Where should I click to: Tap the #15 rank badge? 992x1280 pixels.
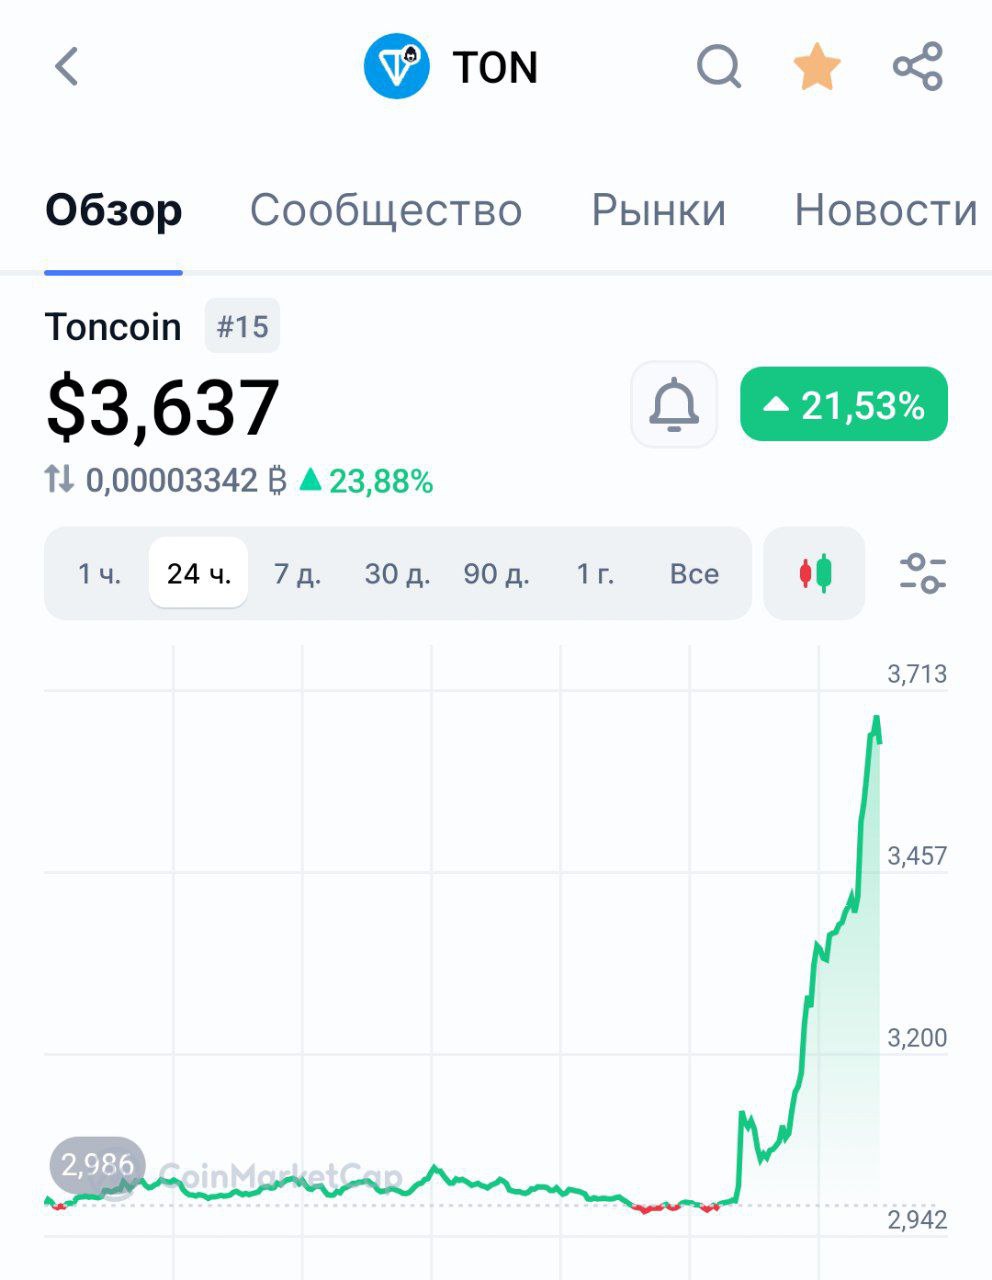[243, 326]
